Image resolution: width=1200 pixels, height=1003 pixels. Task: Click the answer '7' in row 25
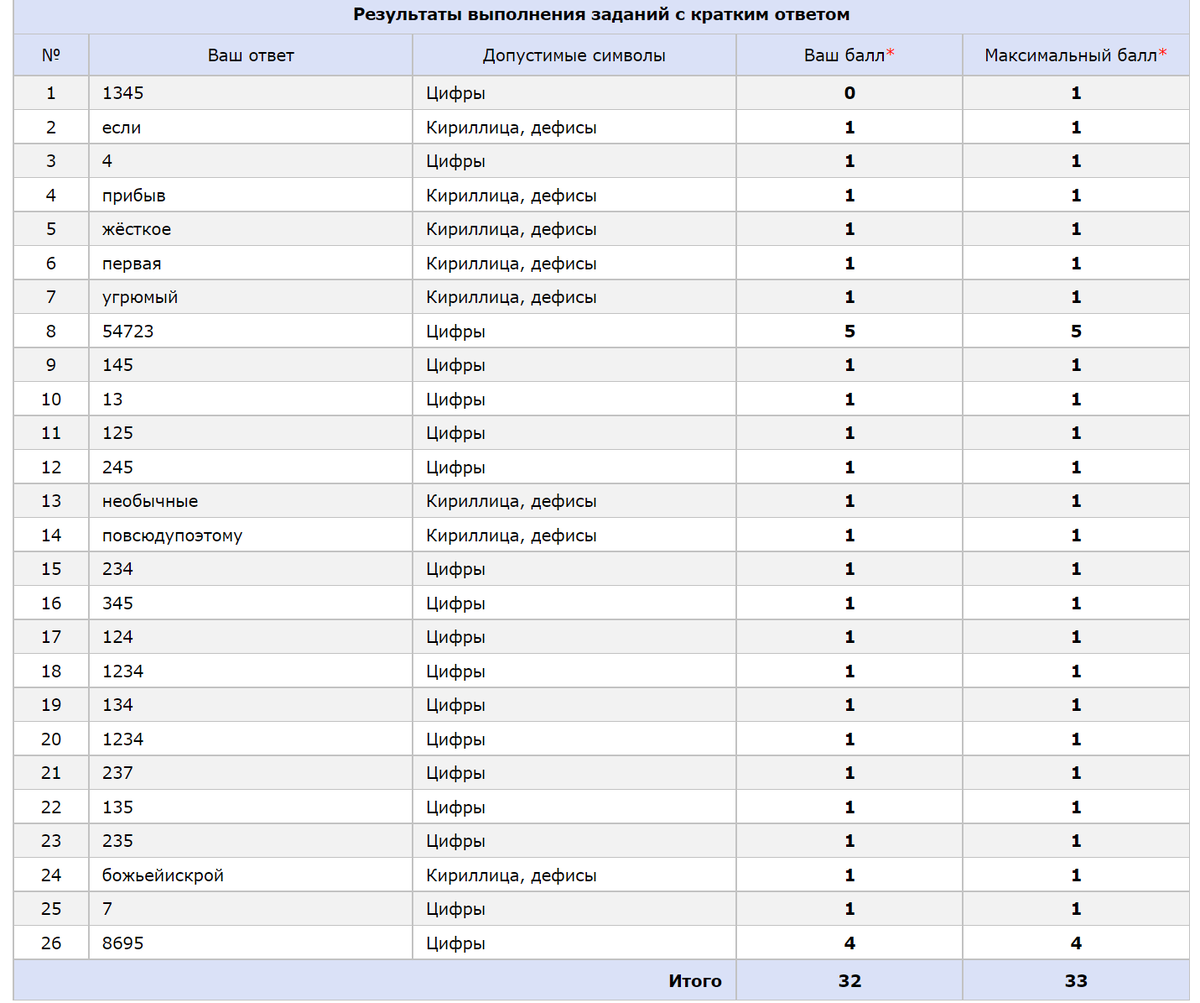pos(107,909)
